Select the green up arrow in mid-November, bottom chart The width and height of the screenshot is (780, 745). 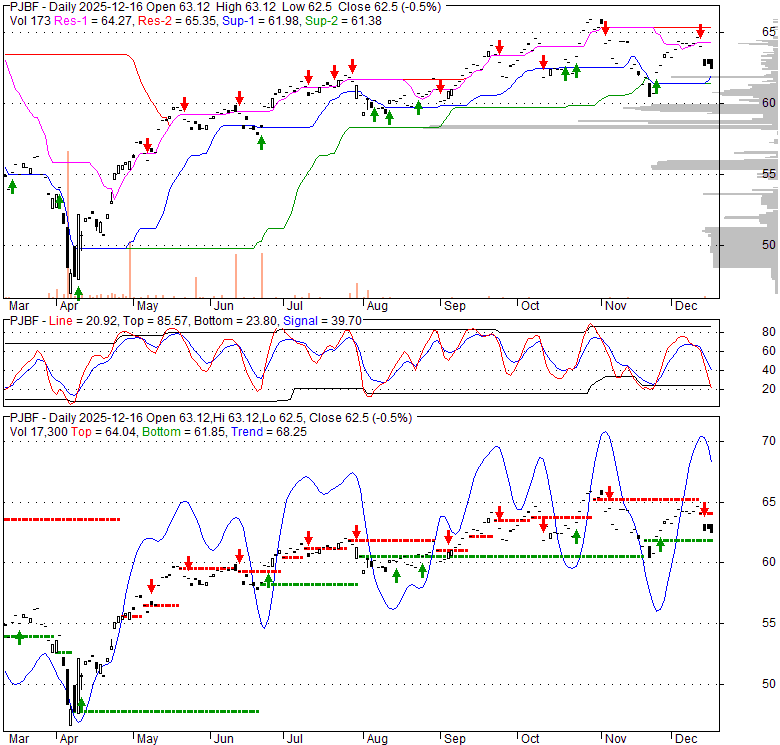[660, 545]
